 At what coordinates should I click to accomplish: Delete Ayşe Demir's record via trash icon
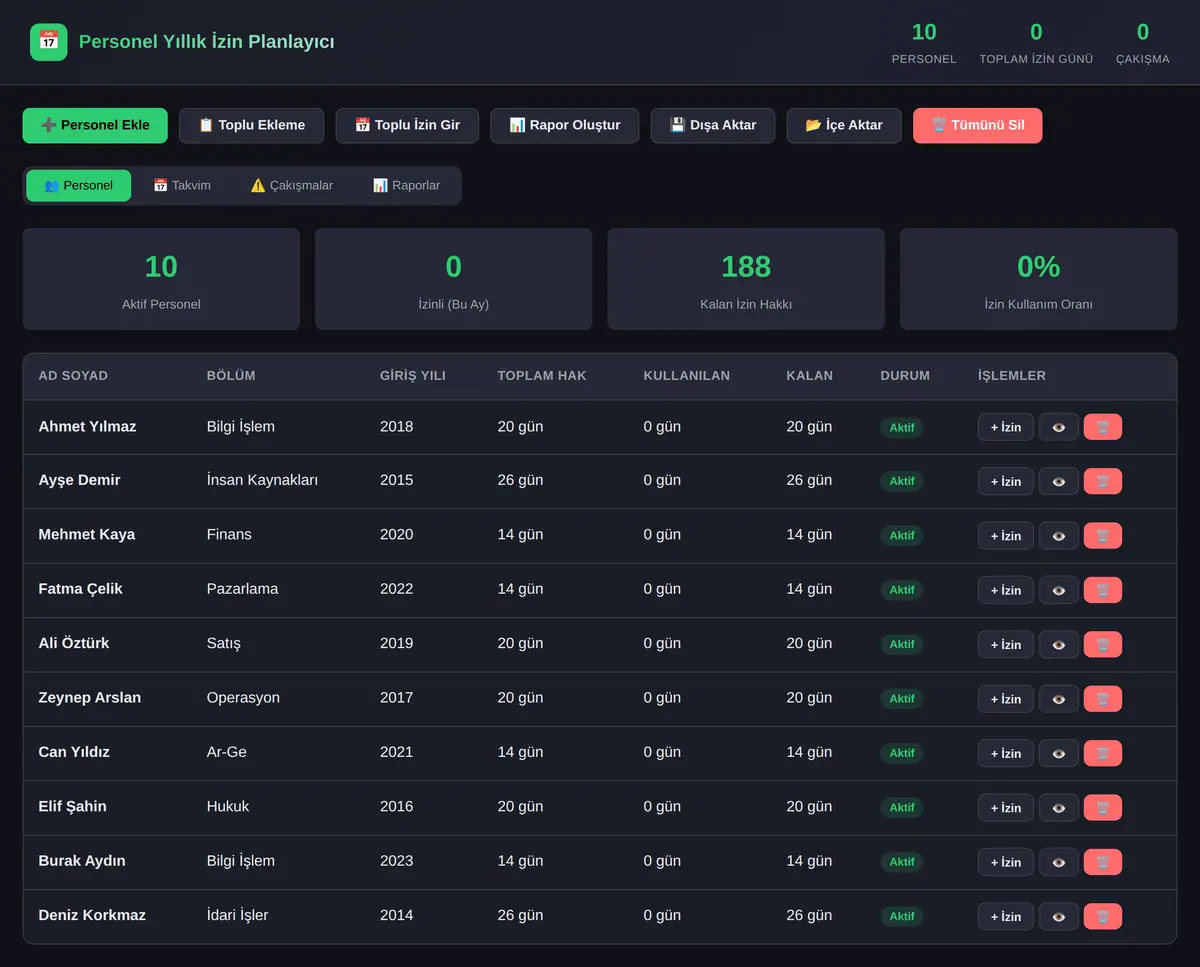1102,481
